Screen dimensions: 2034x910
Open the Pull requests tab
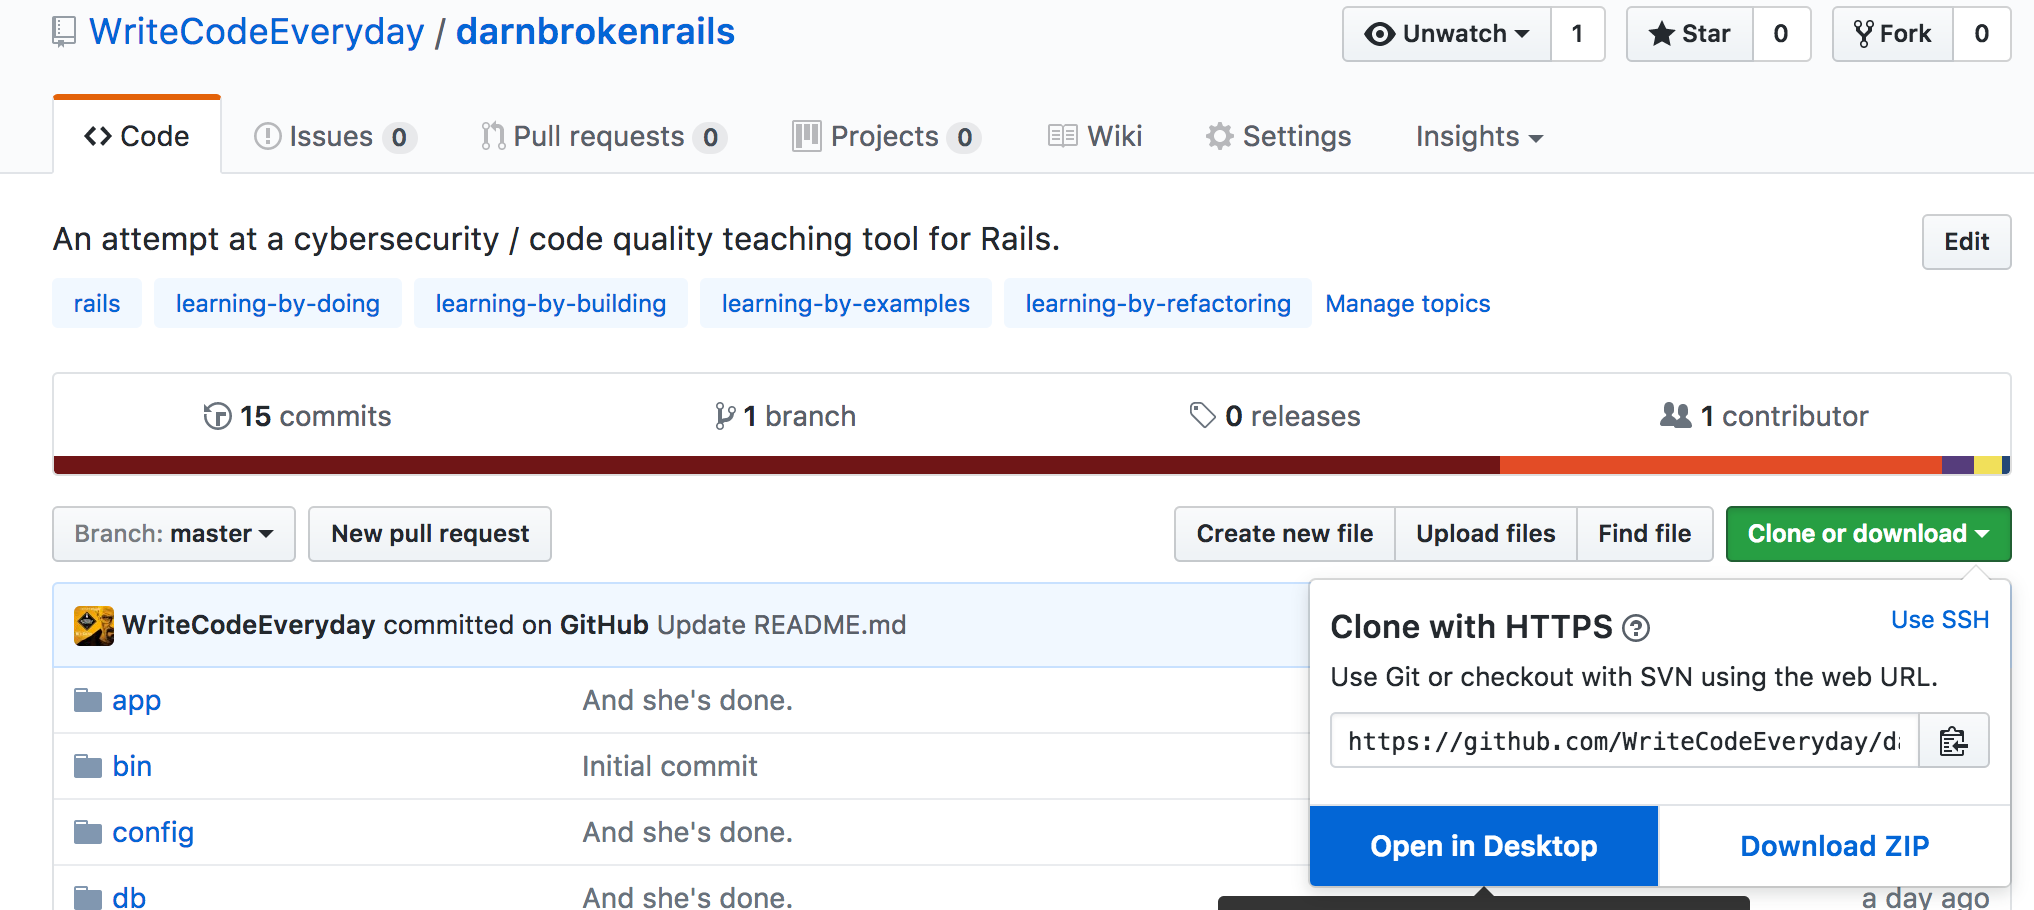click(603, 136)
